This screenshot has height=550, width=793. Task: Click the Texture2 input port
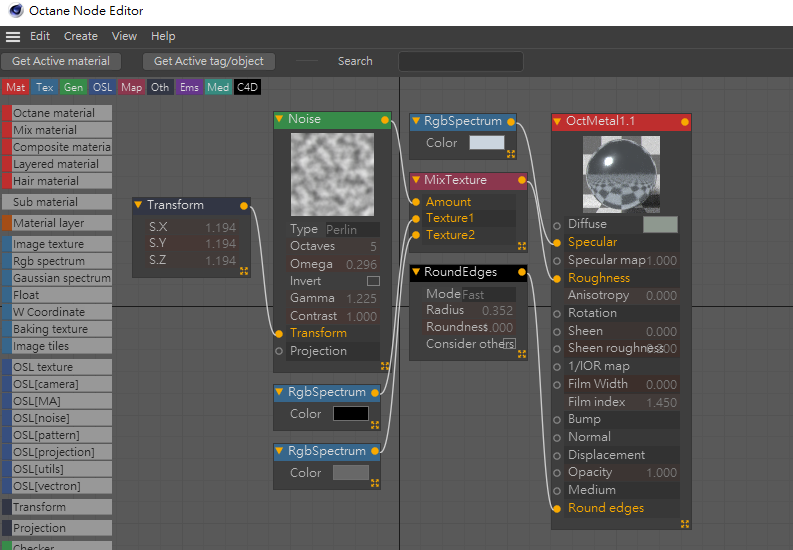(416, 235)
